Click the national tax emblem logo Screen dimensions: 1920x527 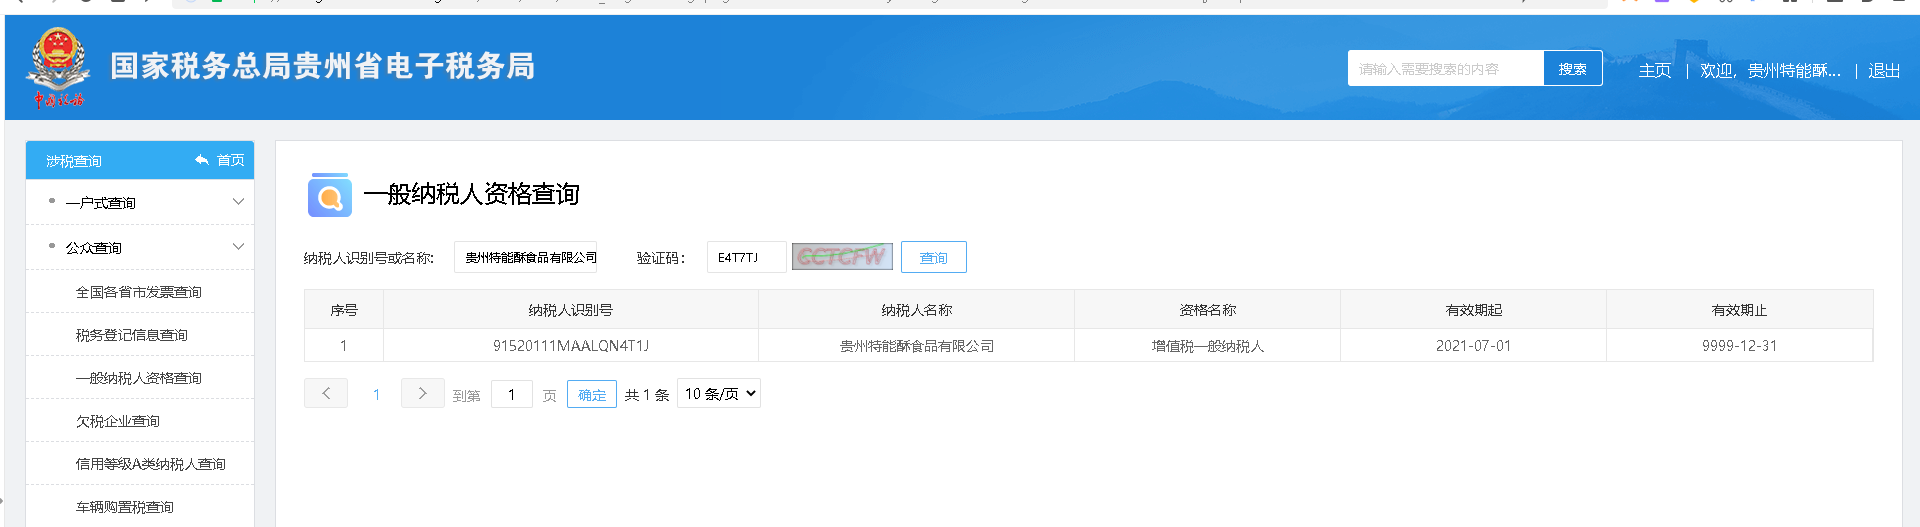(x=58, y=67)
